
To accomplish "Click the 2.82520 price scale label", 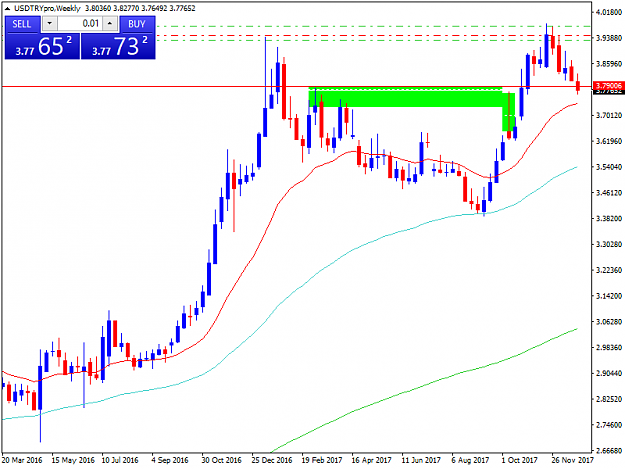I will pos(609,399).
